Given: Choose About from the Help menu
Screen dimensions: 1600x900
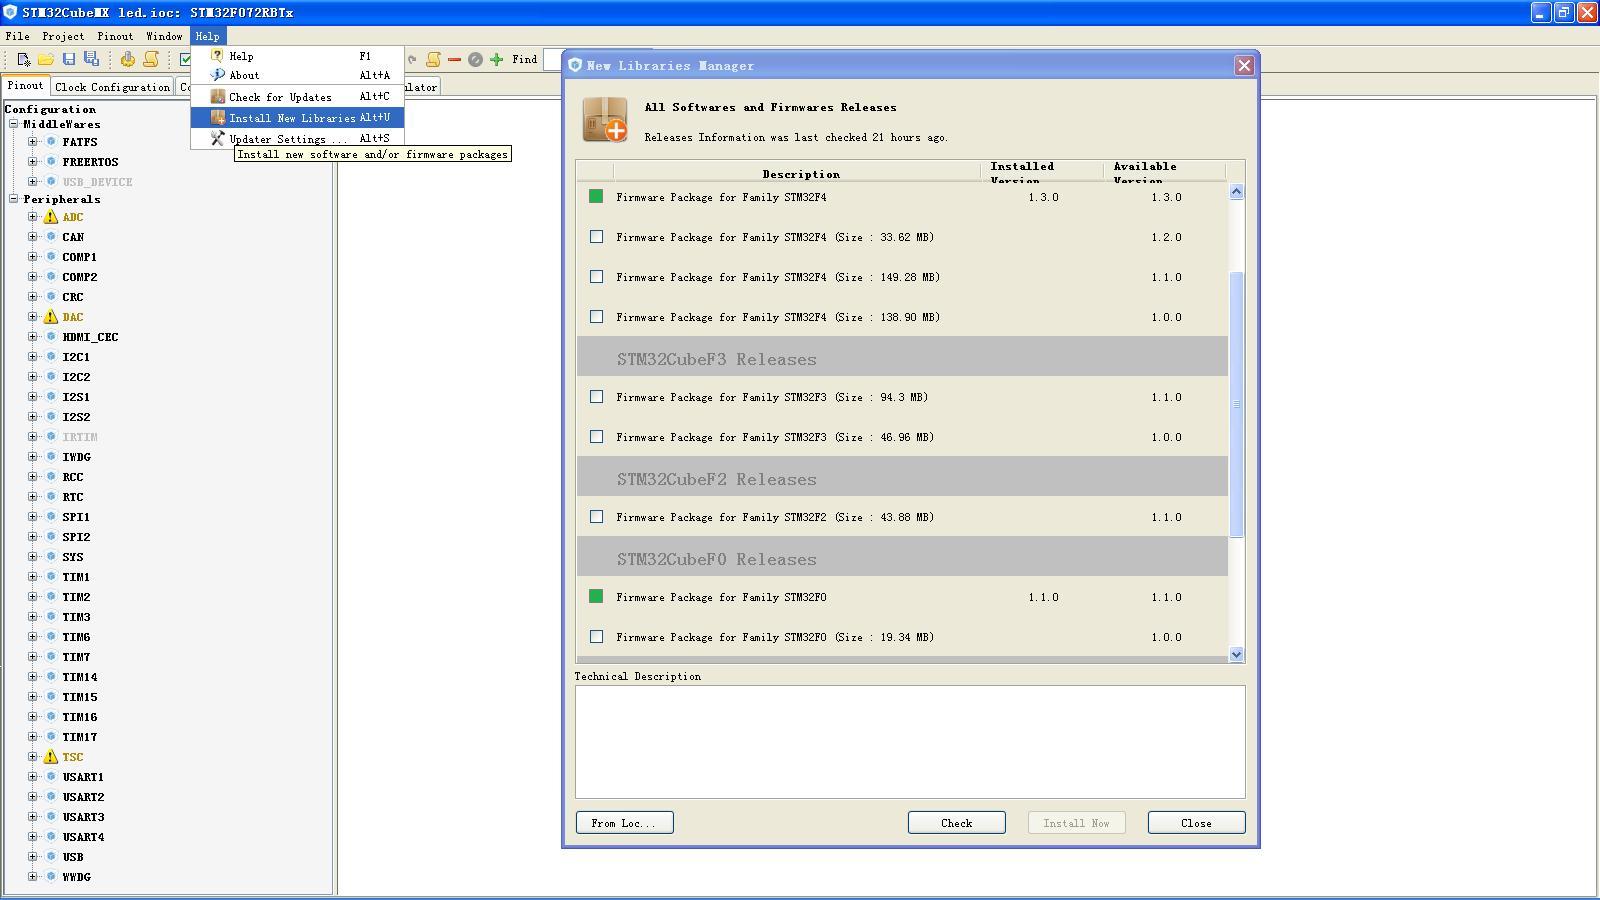Looking at the screenshot, I should coord(297,76).
